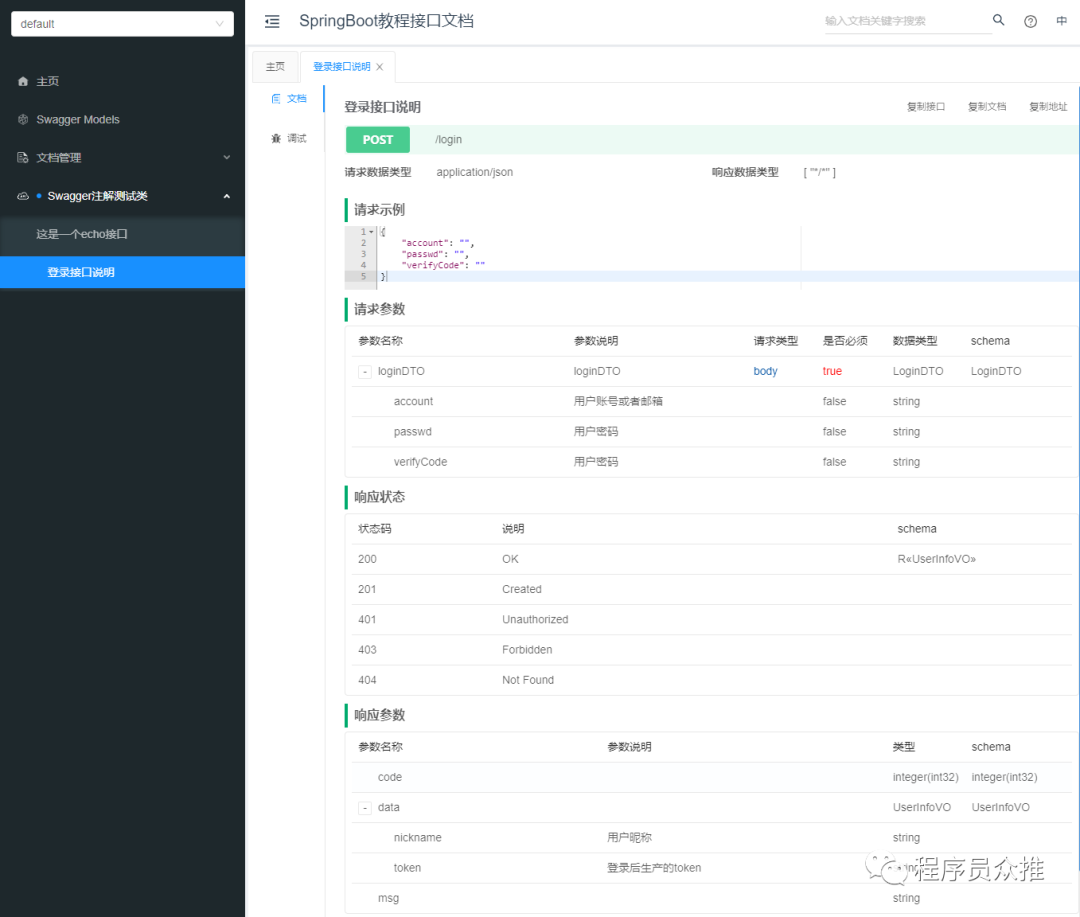The width and height of the screenshot is (1080, 917).
Task: Click the 请求参数 section heading
Action: click(380, 309)
